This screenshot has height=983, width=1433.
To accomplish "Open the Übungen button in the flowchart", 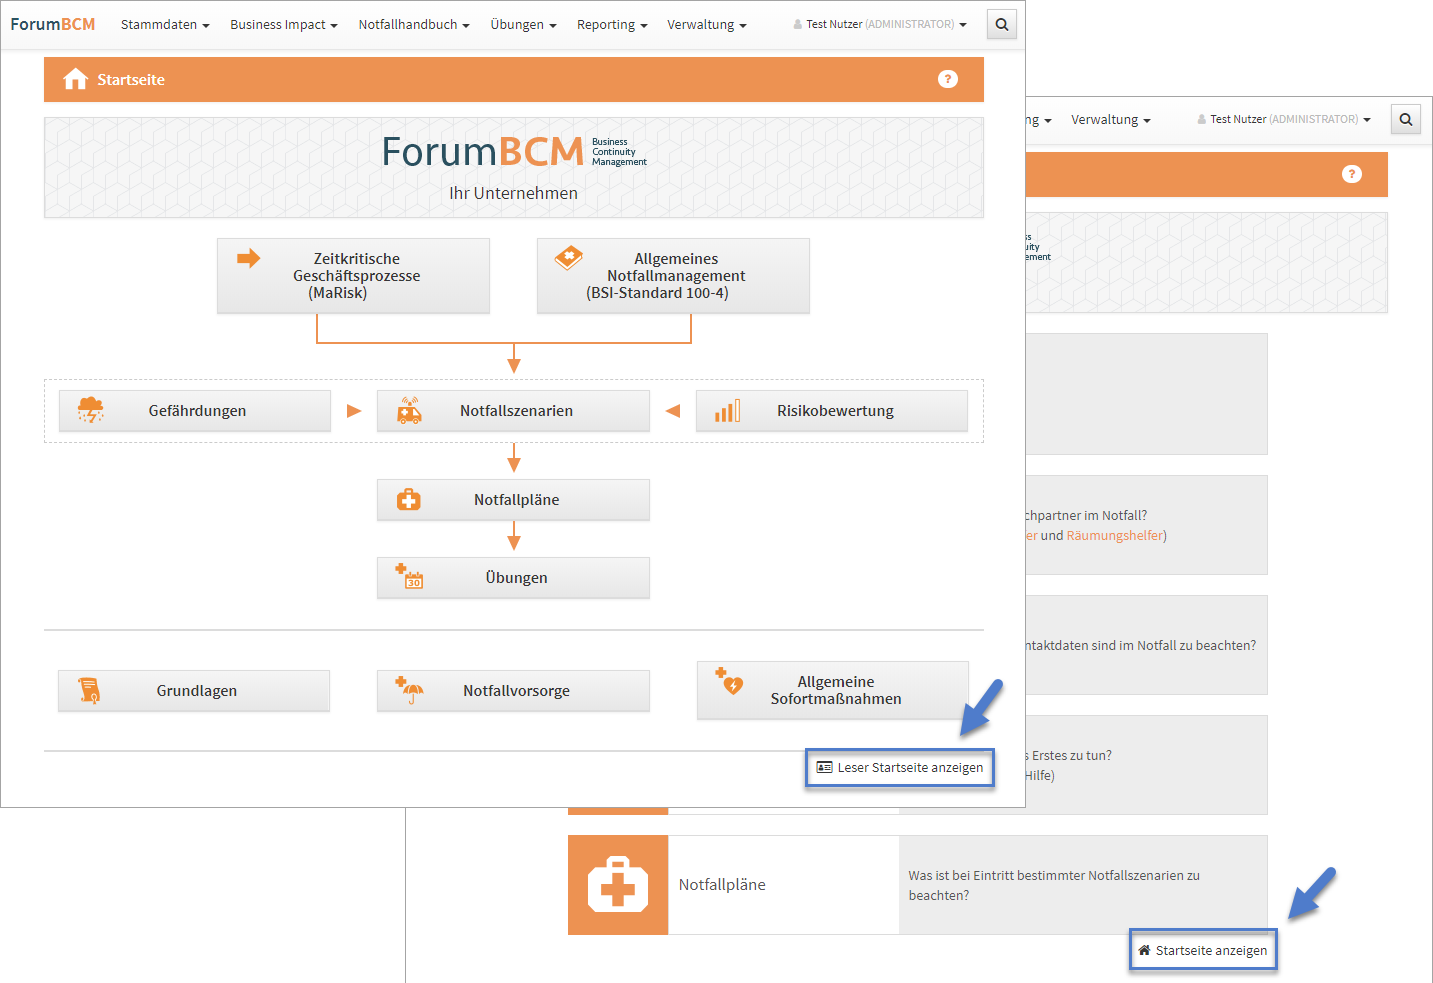I will [x=513, y=578].
